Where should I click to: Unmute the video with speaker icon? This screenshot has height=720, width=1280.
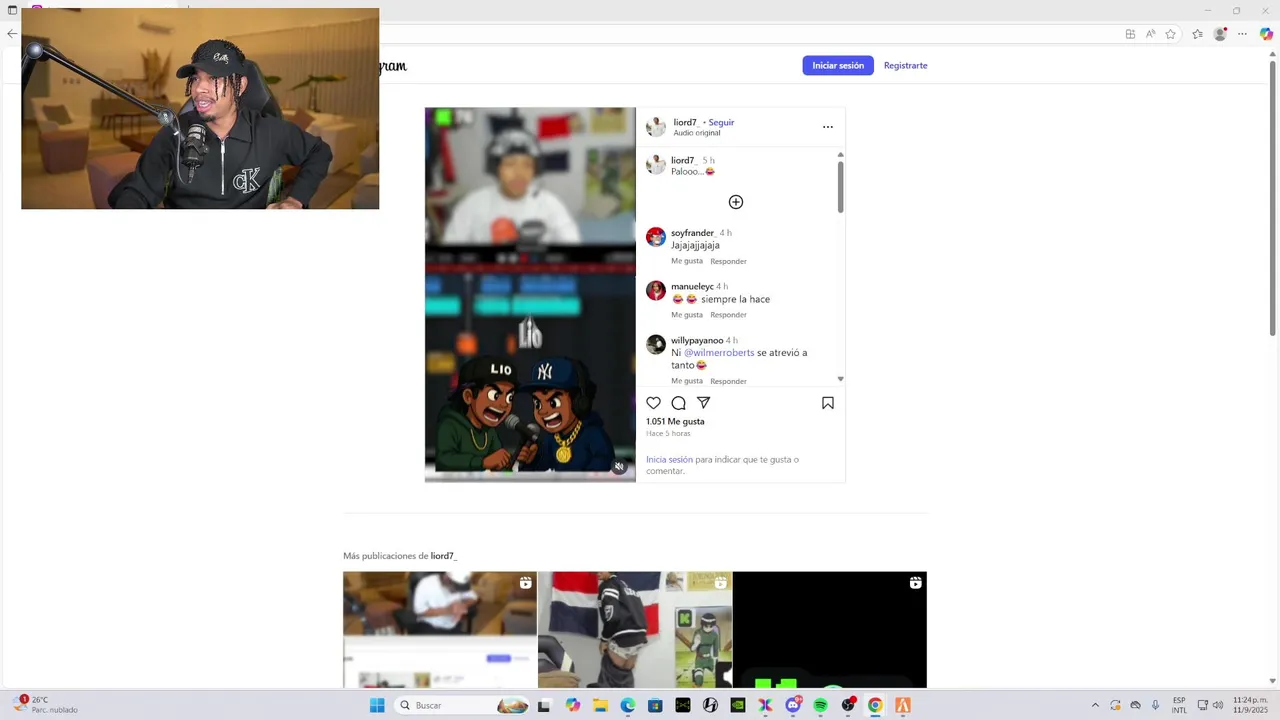pyautogui.click(x=619, y=467)
